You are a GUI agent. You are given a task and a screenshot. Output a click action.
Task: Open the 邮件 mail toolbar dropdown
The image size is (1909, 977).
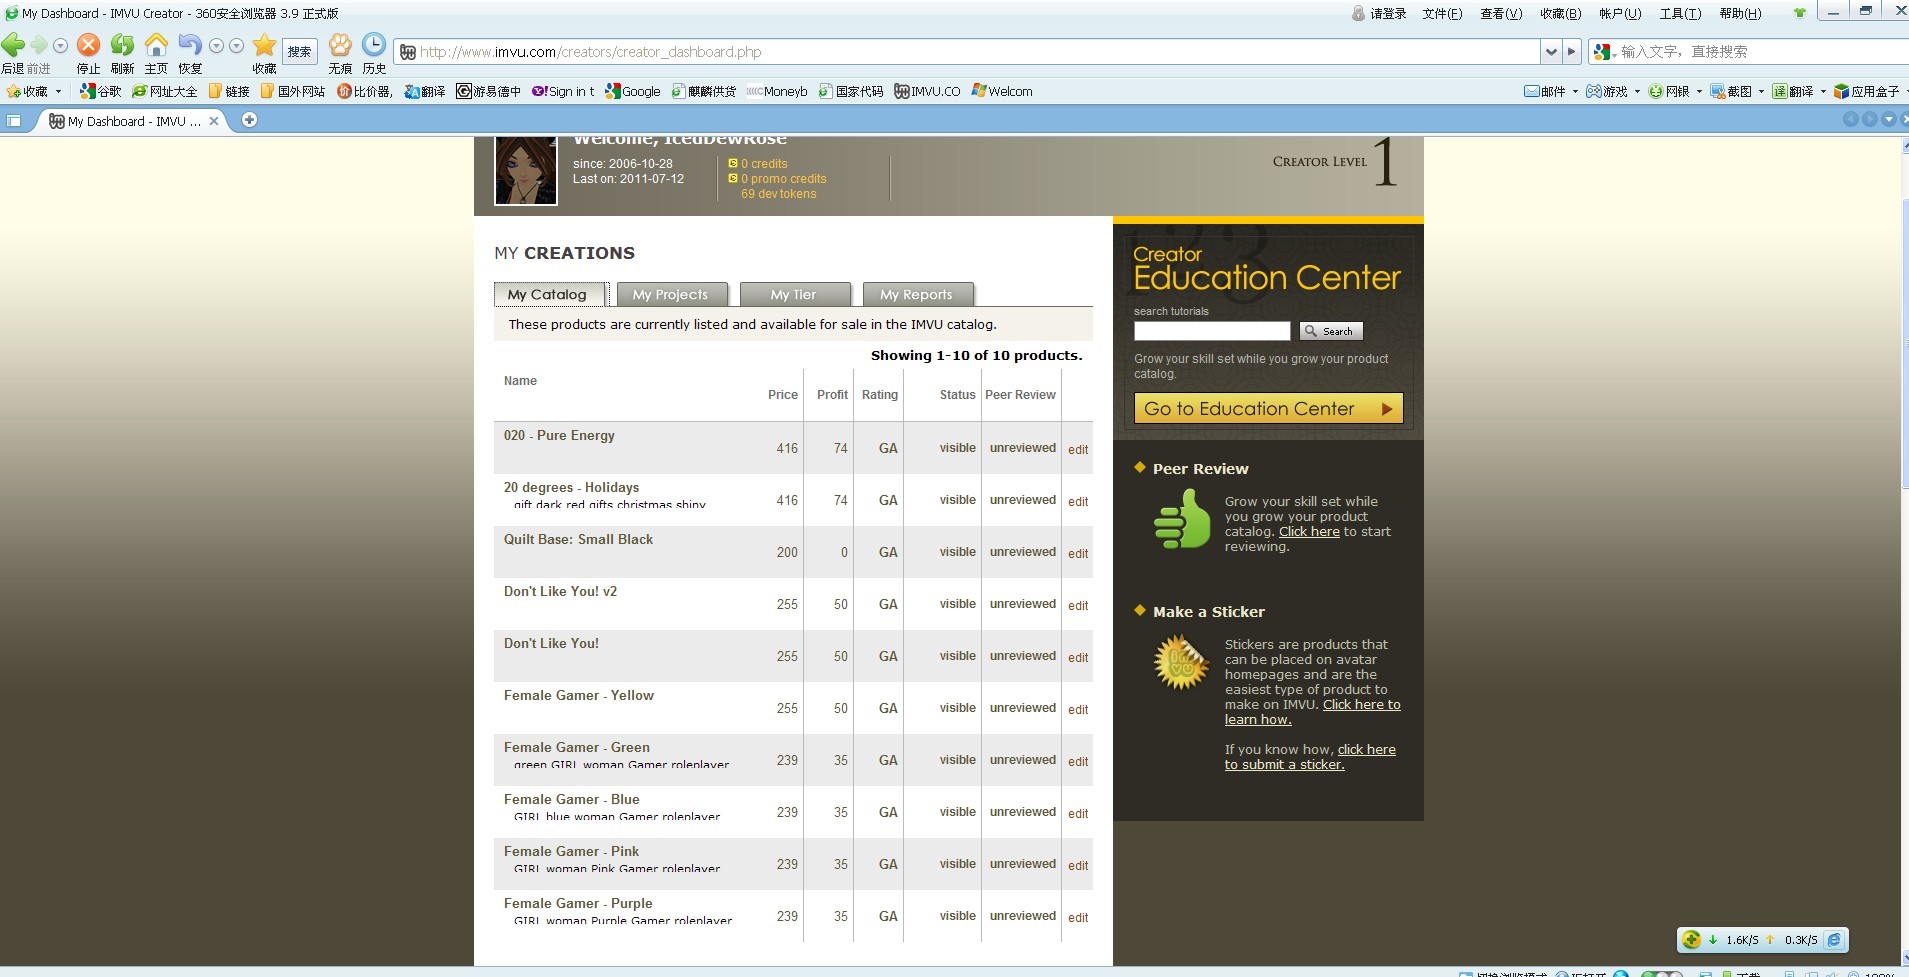pos(1575,91)
